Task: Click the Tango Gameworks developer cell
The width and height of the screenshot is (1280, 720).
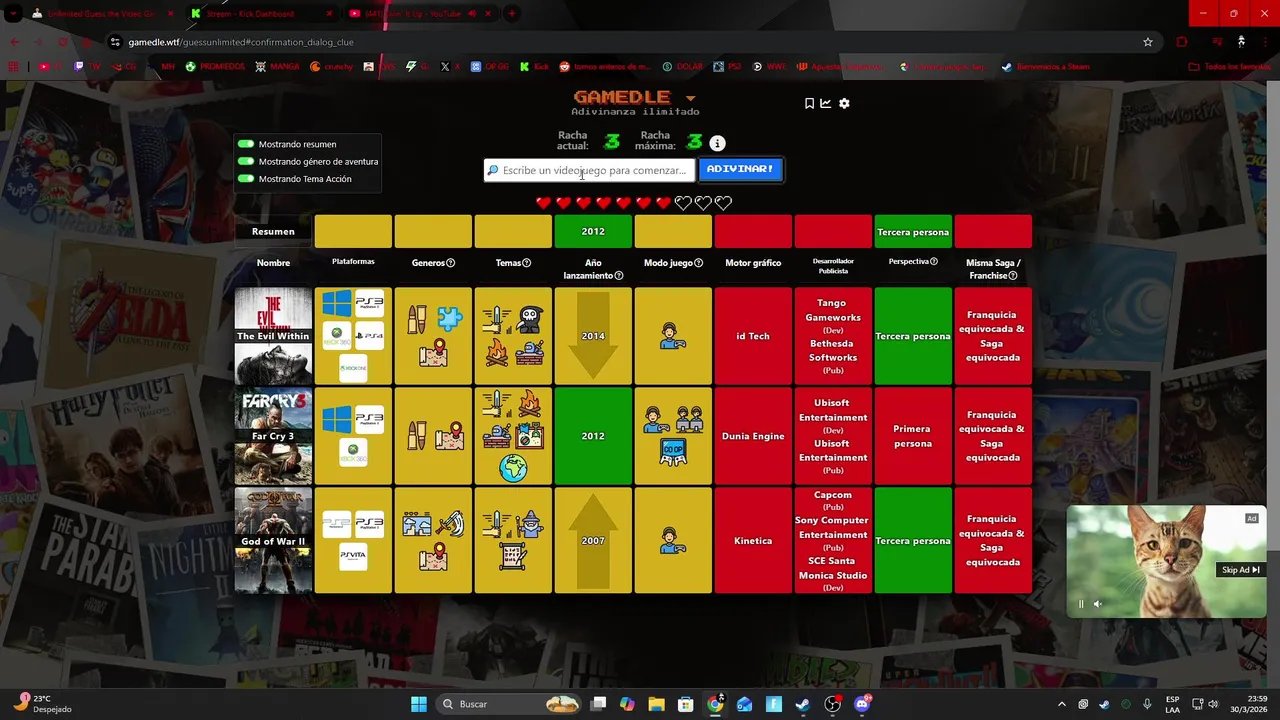Action: [833, 336]
